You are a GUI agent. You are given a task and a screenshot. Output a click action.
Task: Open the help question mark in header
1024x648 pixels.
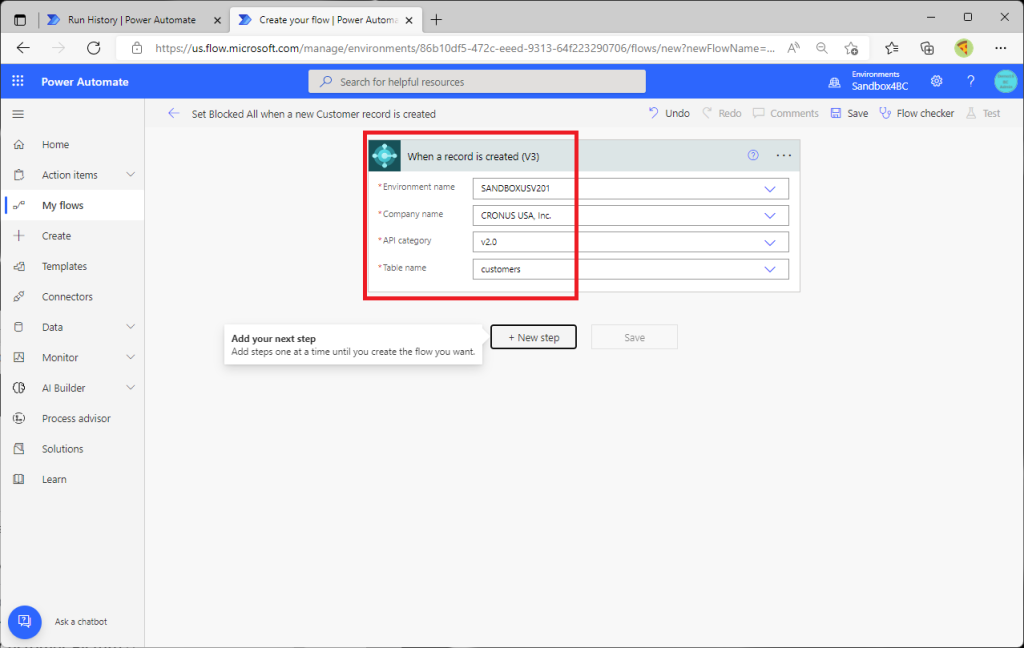970,81
